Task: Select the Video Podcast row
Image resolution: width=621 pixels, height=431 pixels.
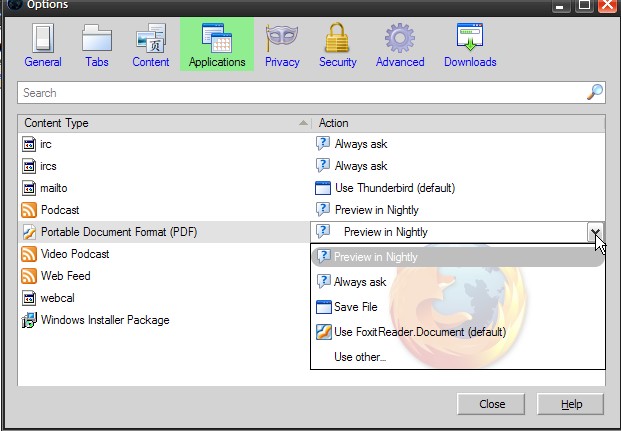Action: pos(164,254)
